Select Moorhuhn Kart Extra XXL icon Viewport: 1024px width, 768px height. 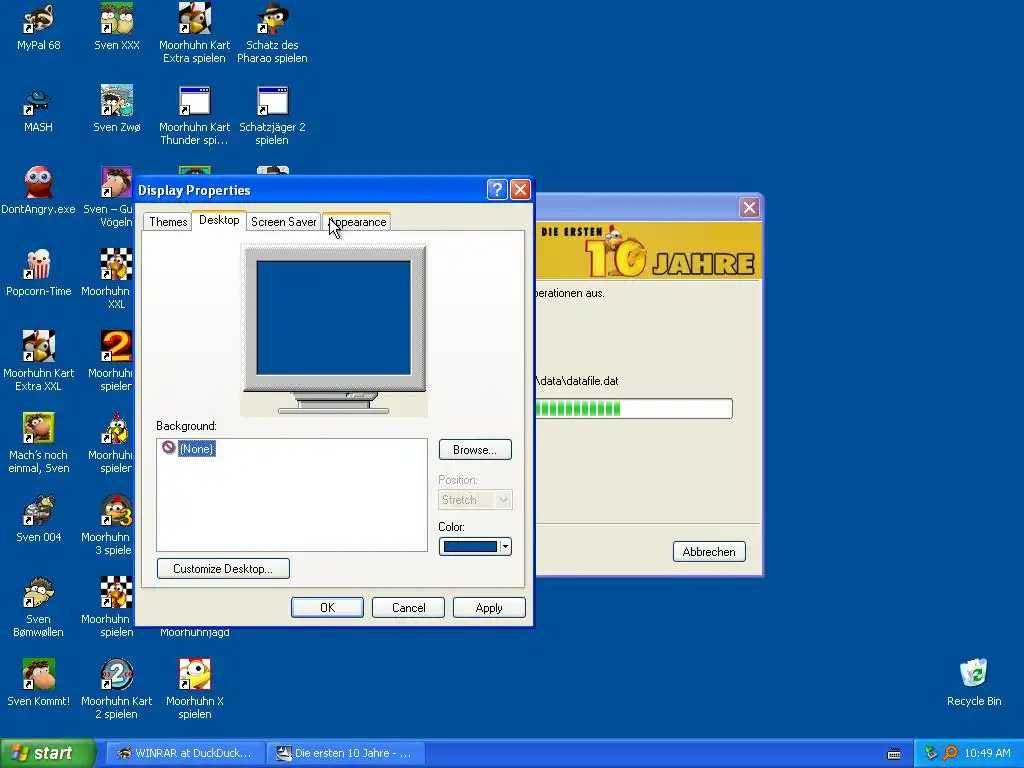pos(38,360)
